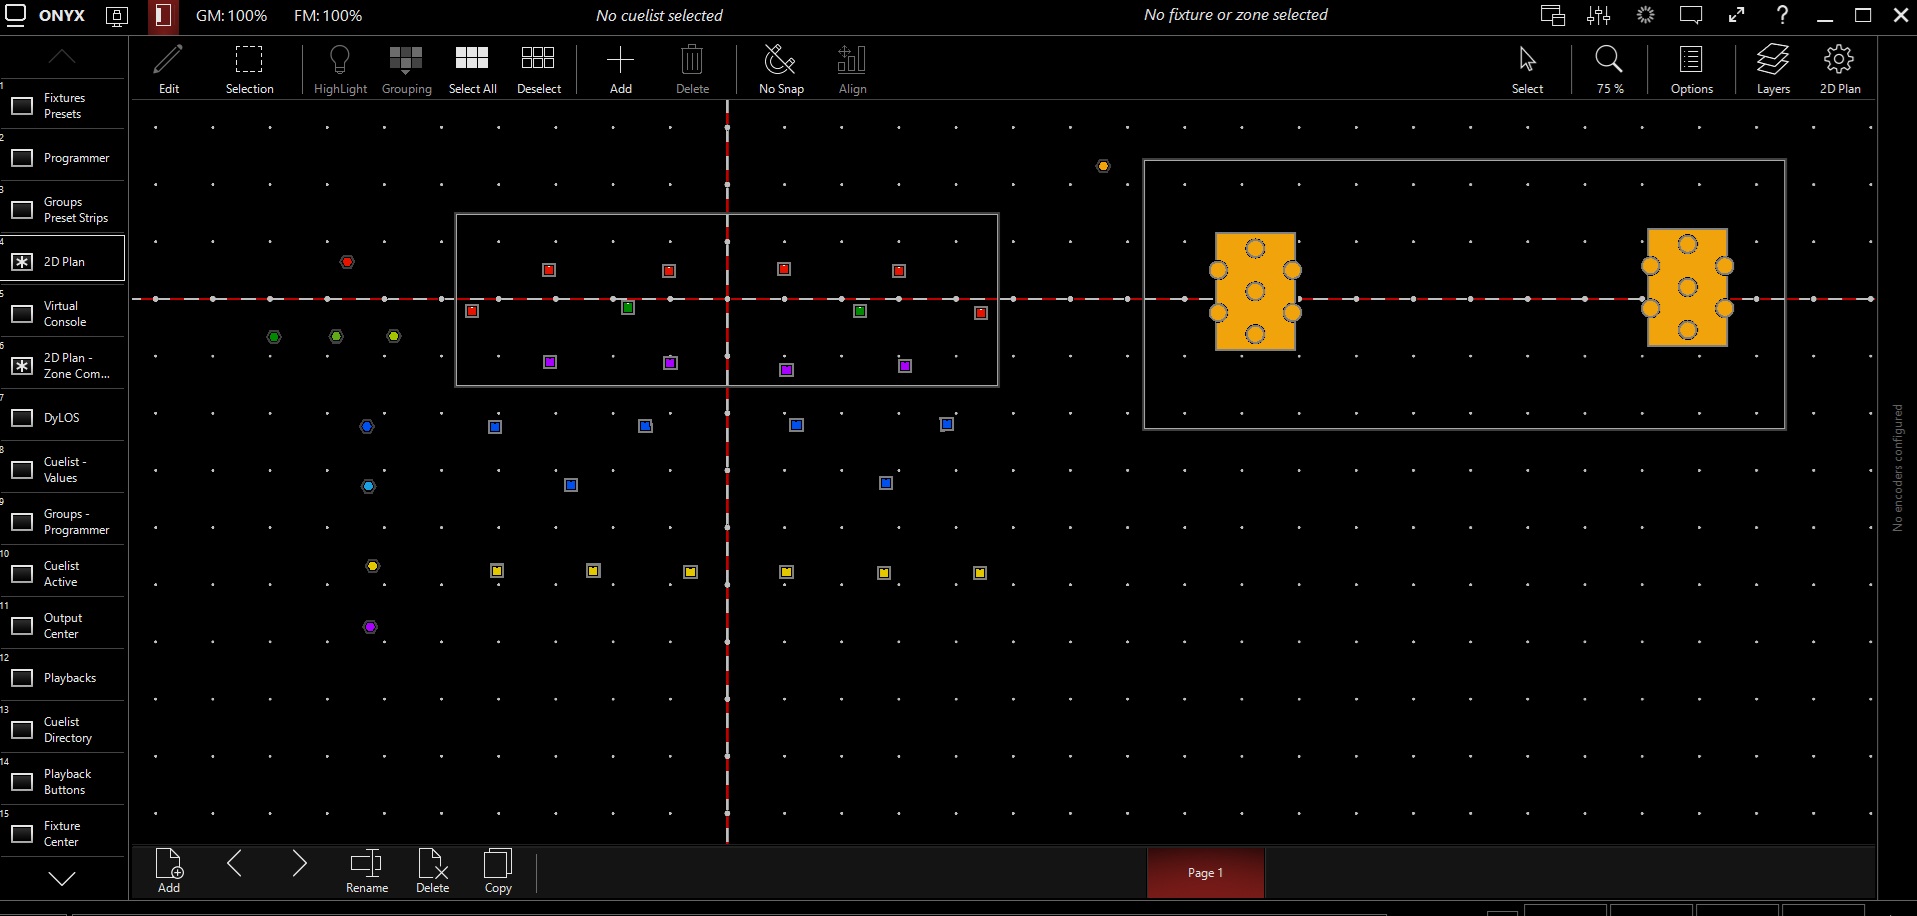Select the lone red circle fixture
Image resolution: width=1917 pixels, height=916 pixels.
click(x=347, y=262)
